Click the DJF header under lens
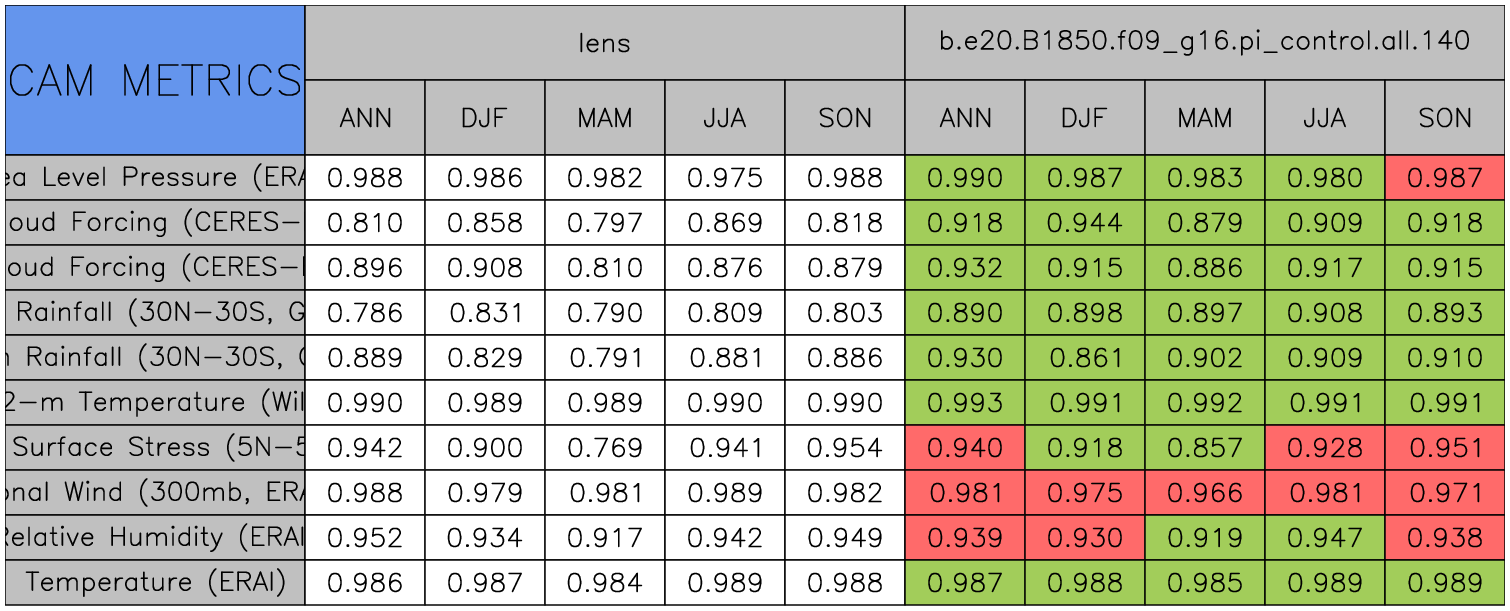This screenshot has width=1510, height=611. (x=485, y=118)
